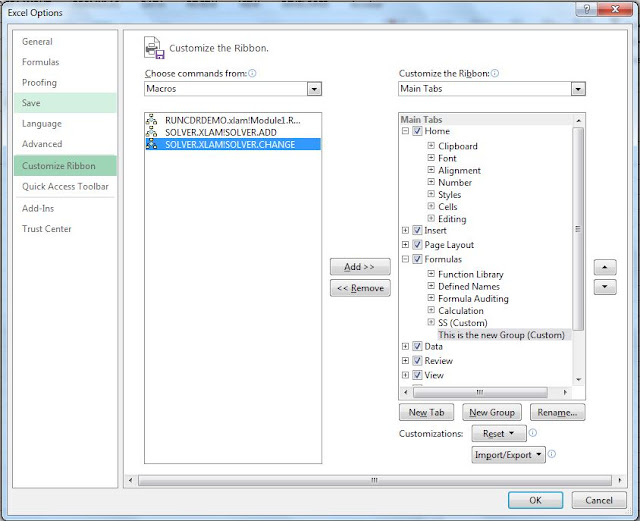The image size is (640, 521).
Task: Click the Customize the Ribbon header icon
Action: pos(154,48)
